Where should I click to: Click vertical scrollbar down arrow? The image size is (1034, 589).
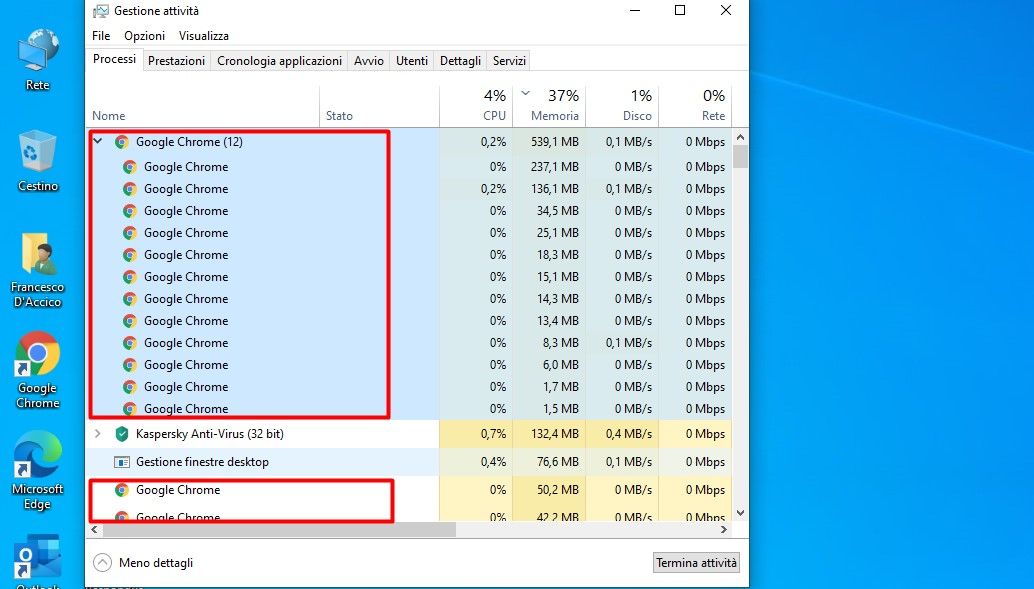741,513
